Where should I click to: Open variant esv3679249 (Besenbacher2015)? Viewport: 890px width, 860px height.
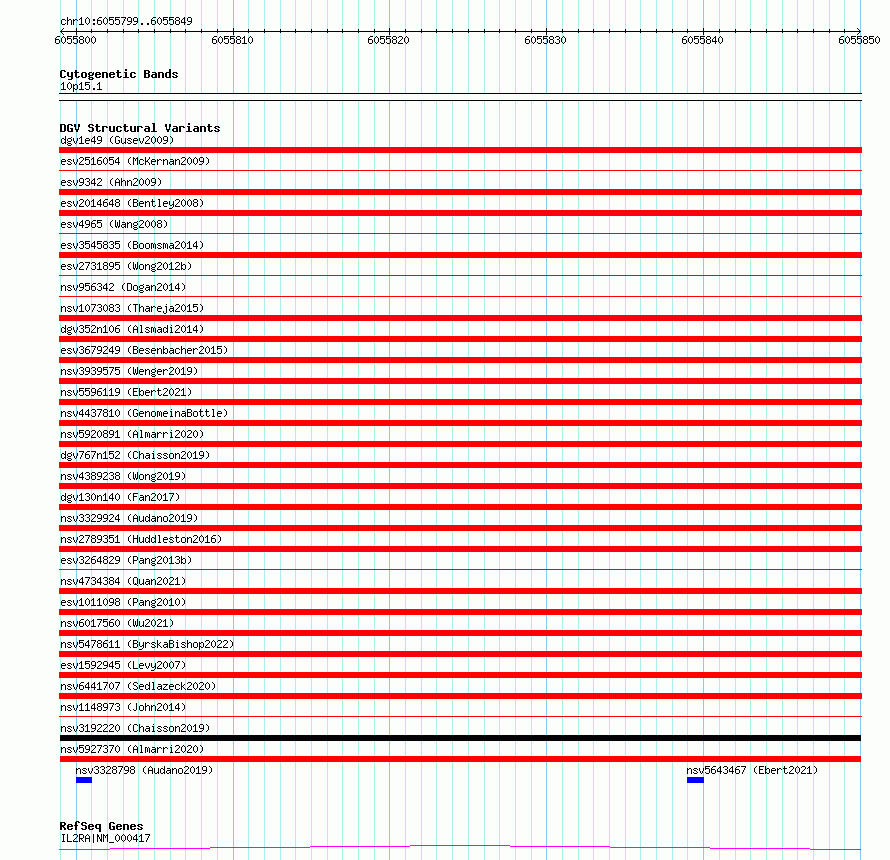coord(144,350)
